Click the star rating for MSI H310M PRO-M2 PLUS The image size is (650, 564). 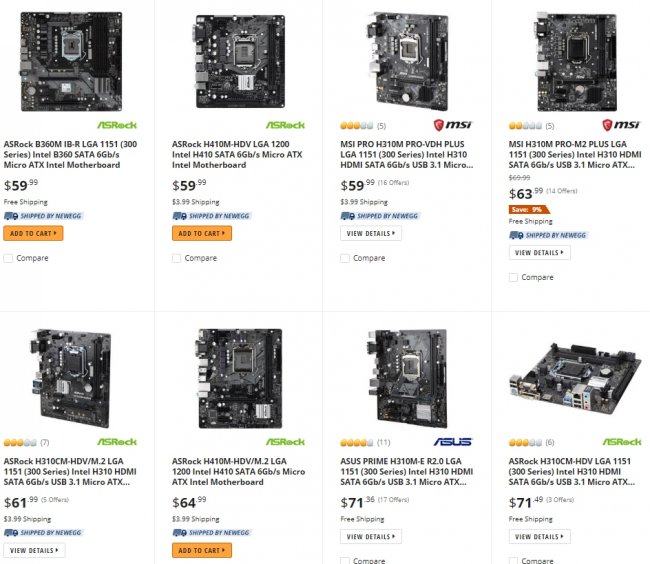click(x=524, y=126)
